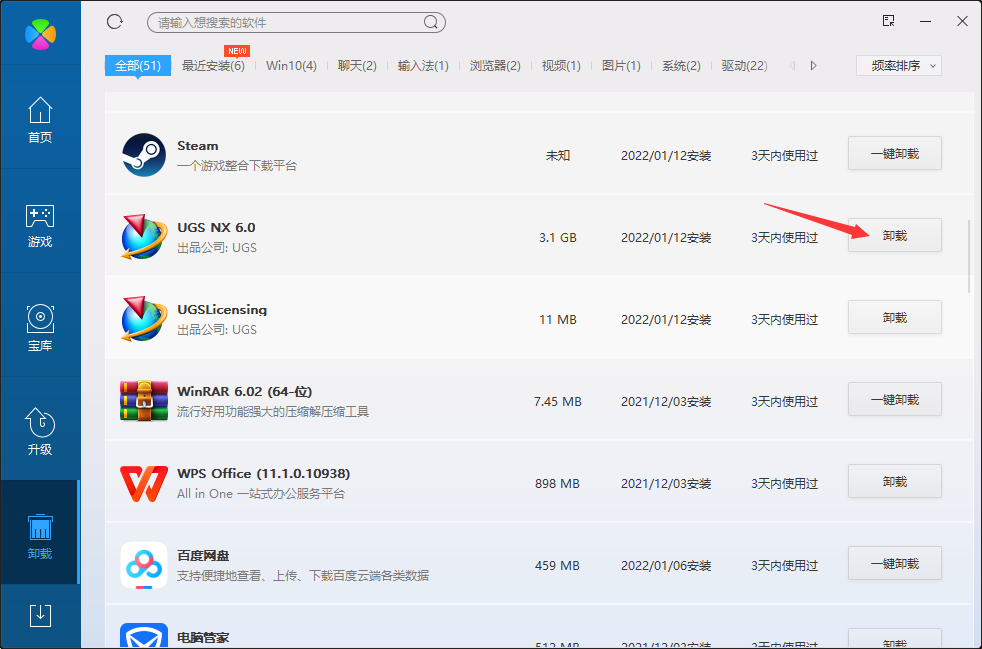Image resolution: width=982 pixels, height=649 pixels.
Task: Open the window menu icon near minimize
Action: 888,21
